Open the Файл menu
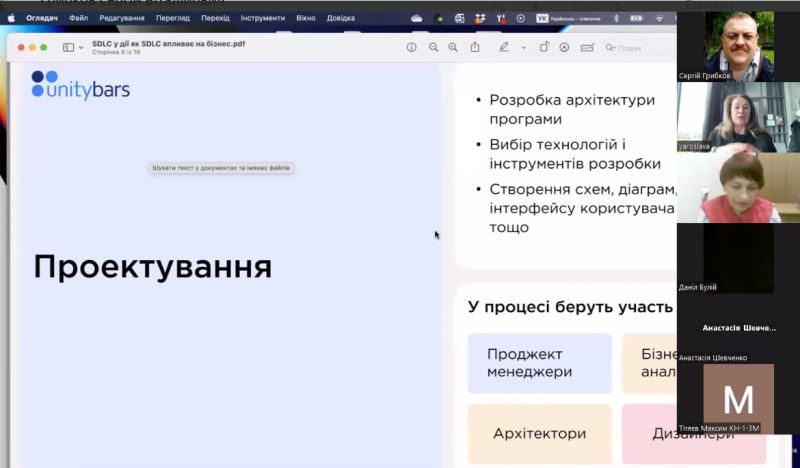The height and width of the screenshot is (468, 800). pyautogui.click(x=79, y=18)
